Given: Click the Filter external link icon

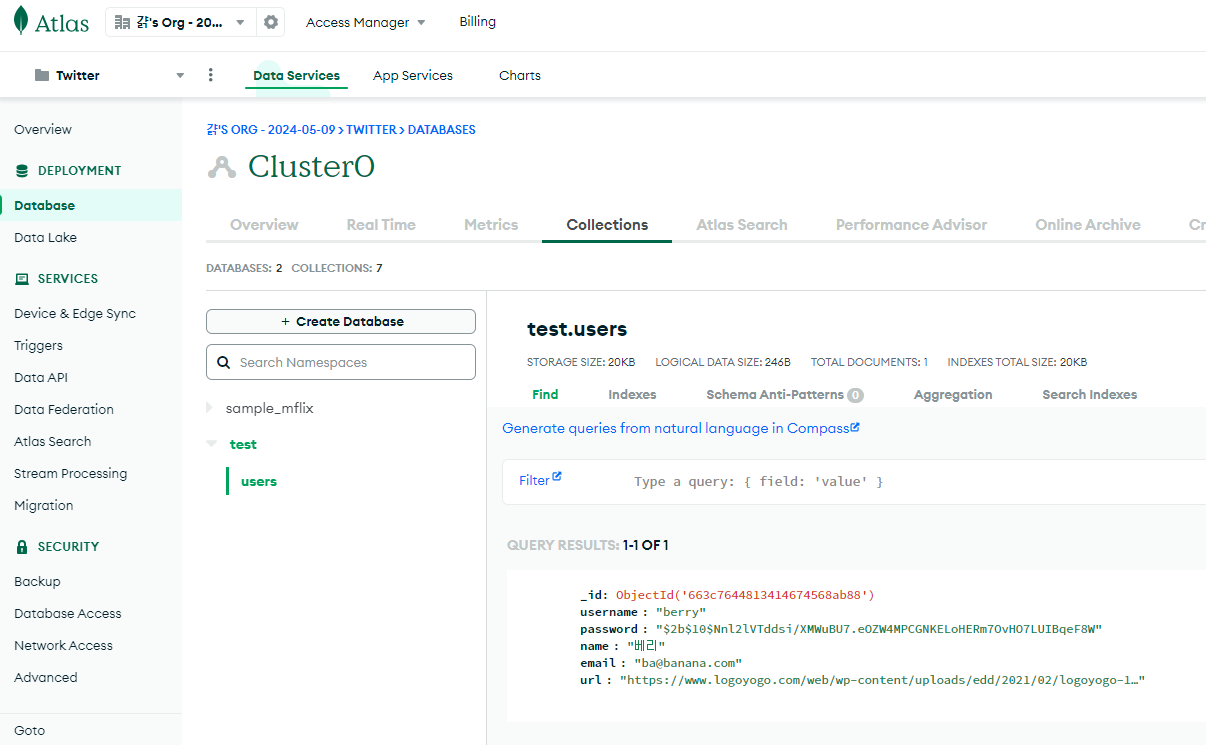Looking at the screenshot, I should [x=557, y=477].
